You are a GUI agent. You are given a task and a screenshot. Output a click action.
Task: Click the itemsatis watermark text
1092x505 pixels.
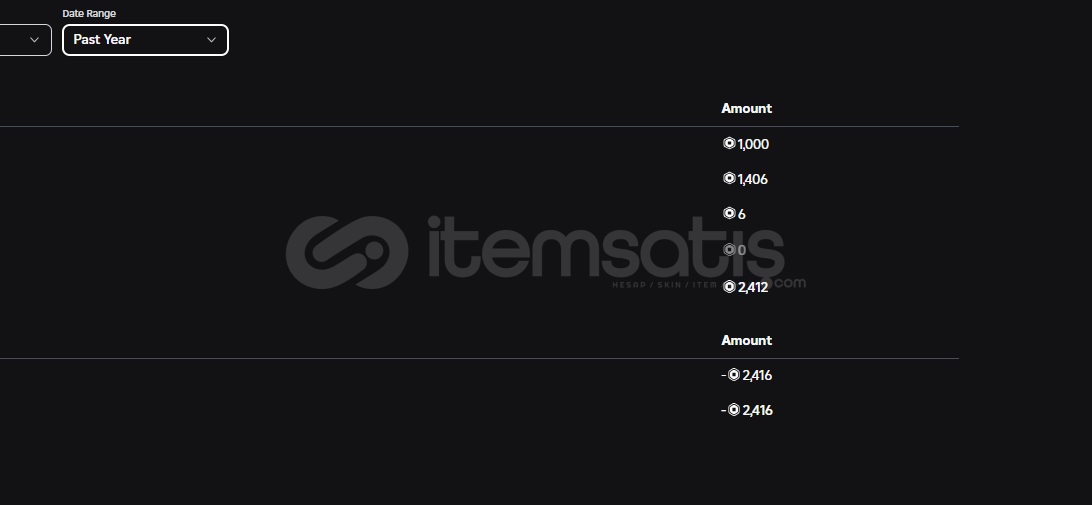click(x=606, y=249)
